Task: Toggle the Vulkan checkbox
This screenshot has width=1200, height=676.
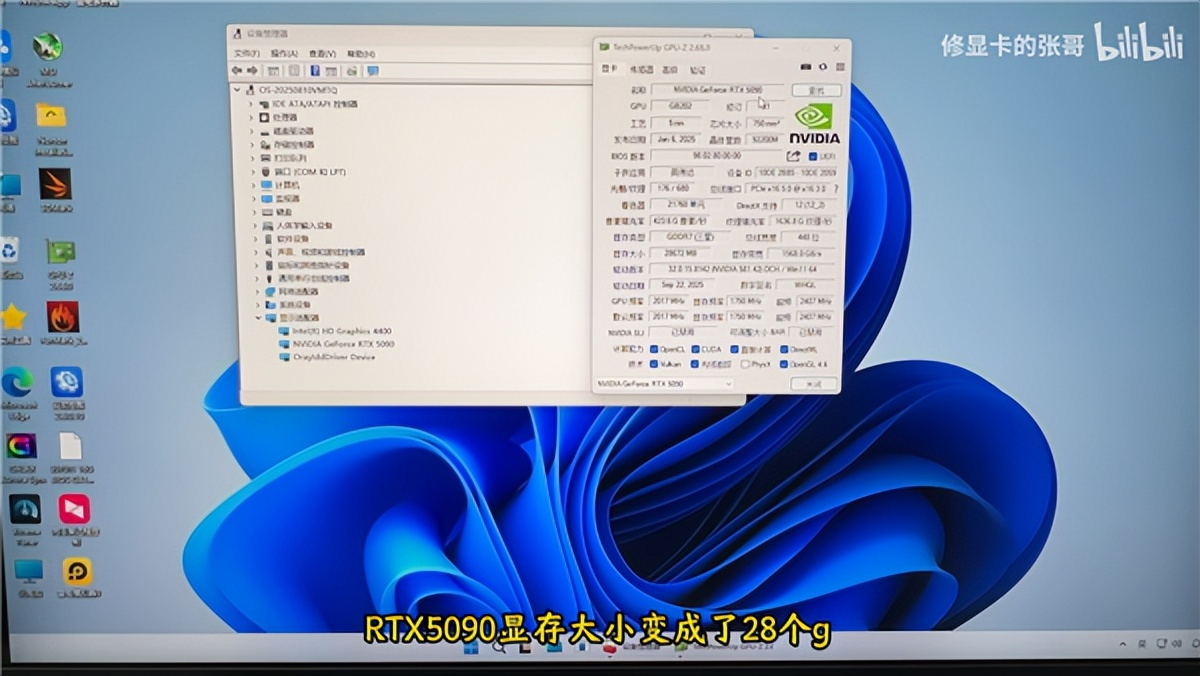Action: [654, 364]
